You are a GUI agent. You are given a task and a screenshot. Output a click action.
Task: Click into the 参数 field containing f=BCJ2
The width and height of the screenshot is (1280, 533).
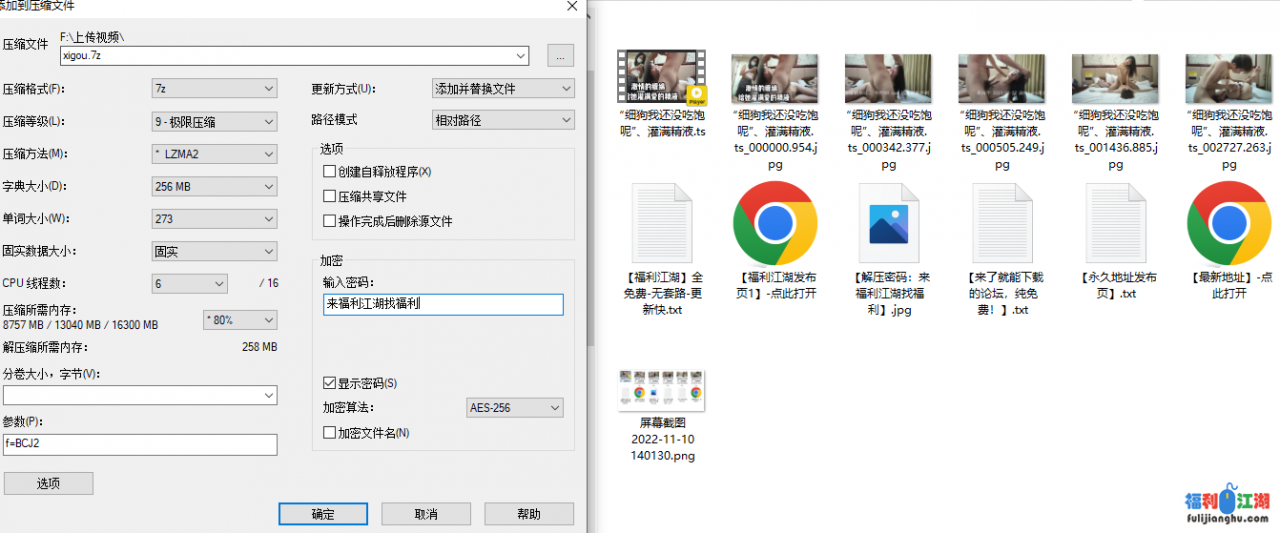click(140, 445)
